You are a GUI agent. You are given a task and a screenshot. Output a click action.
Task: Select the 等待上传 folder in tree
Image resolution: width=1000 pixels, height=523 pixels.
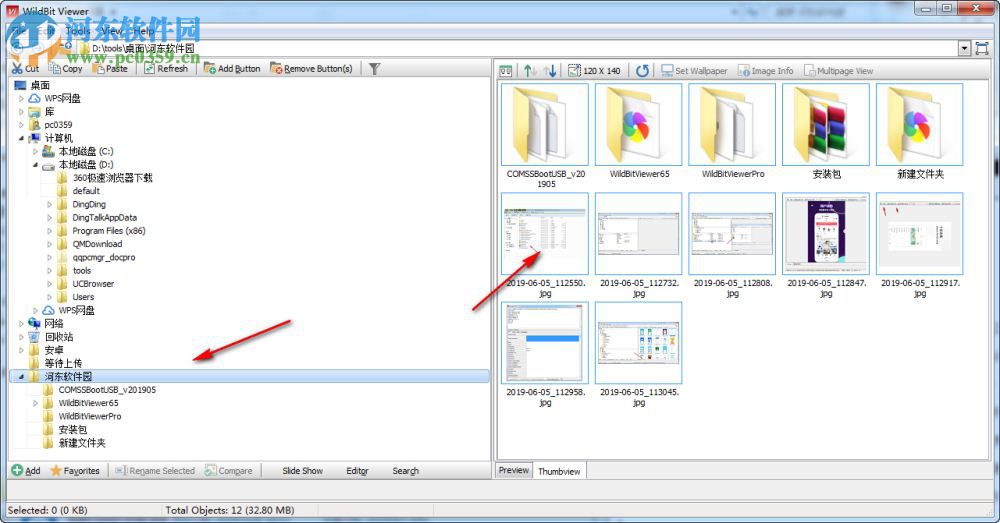[x=63, y=363]
